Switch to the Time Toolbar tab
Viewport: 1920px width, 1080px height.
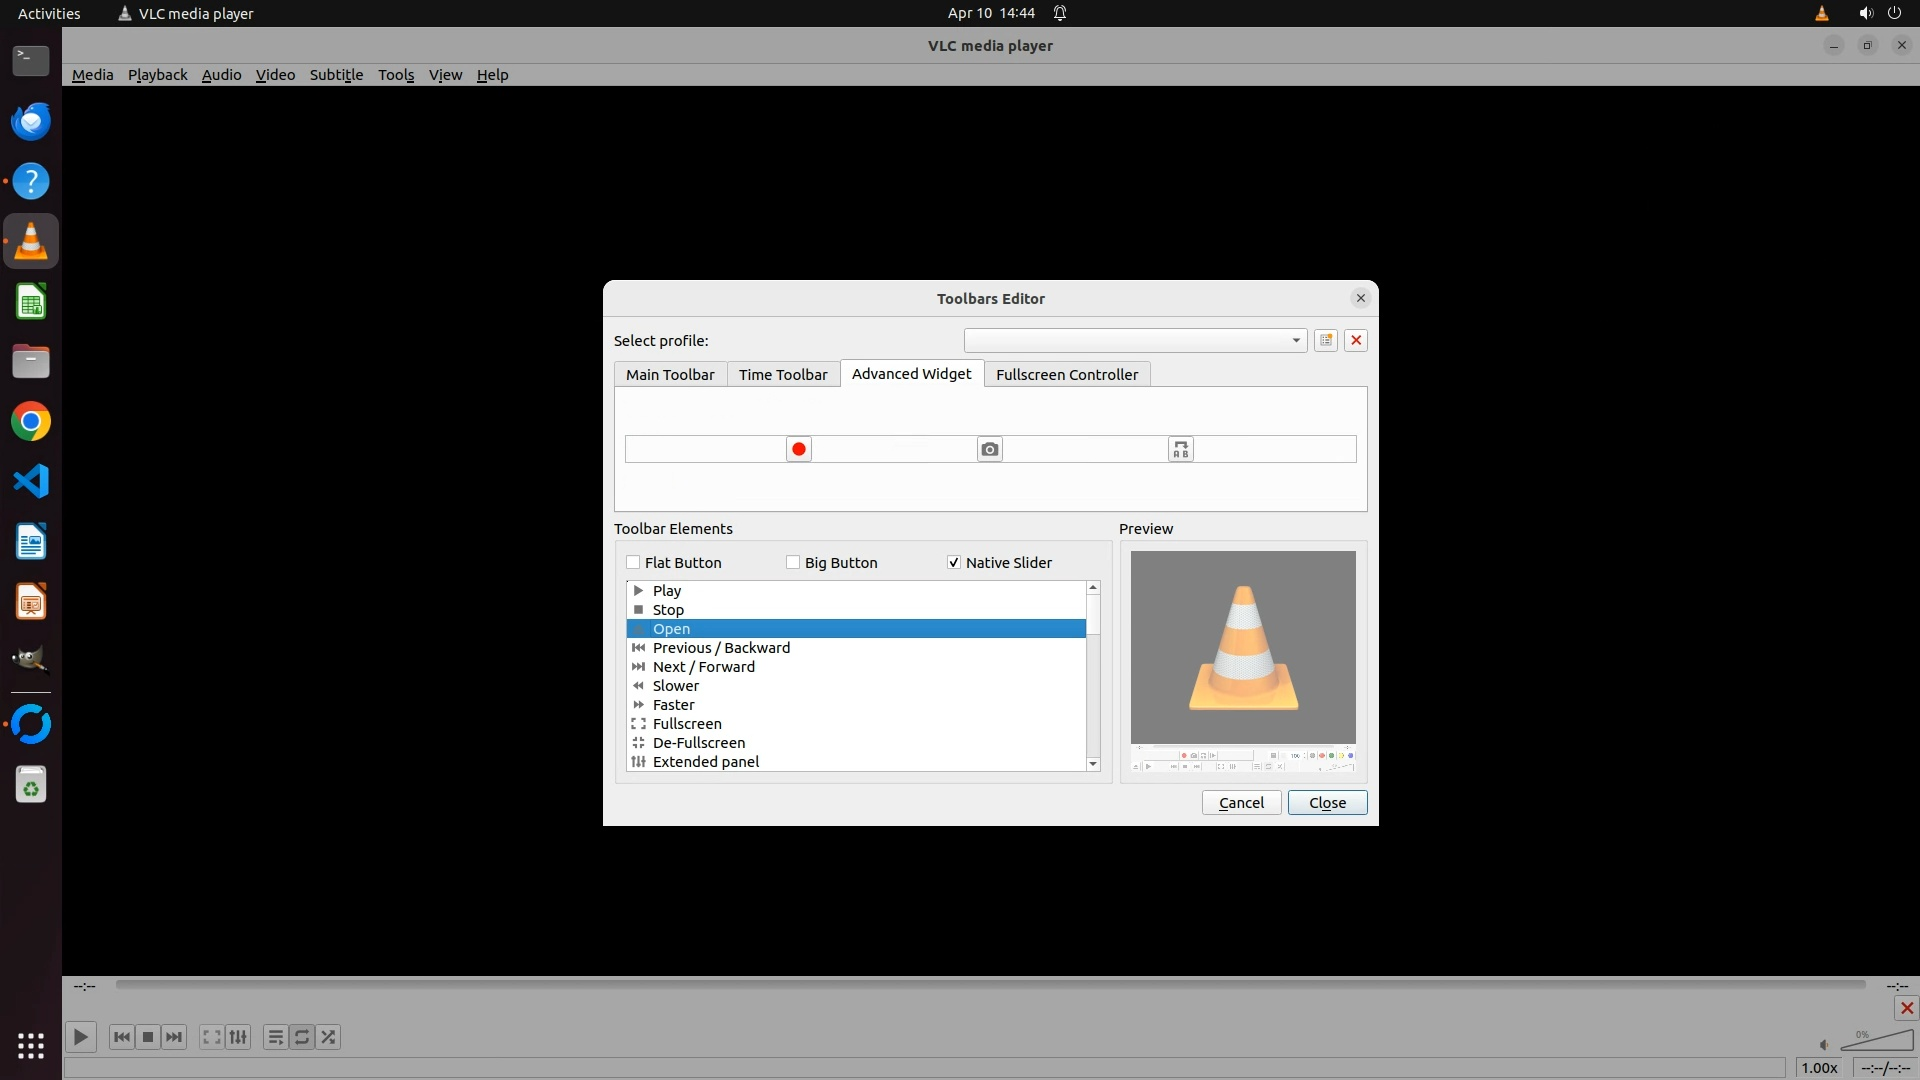point(782,374)
